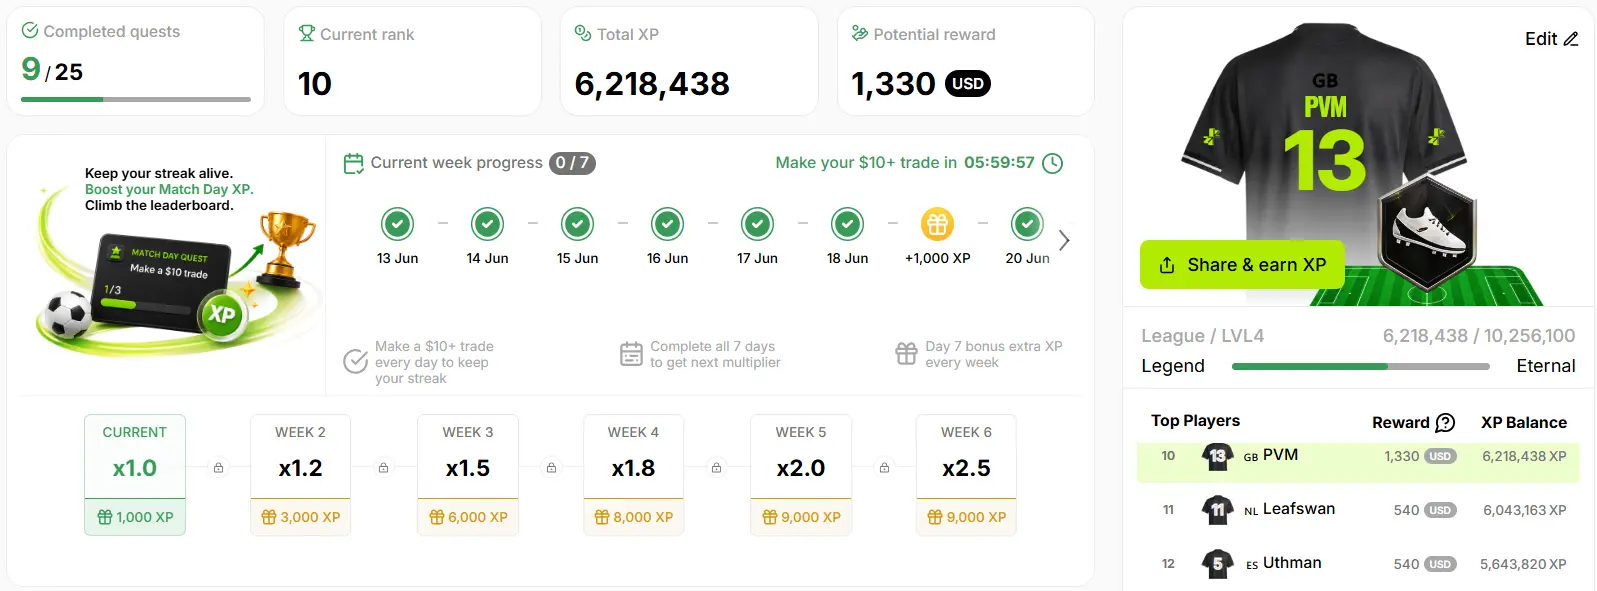Image resolution: width=1597 pixels, height=591 pixels.
Task: Click the football boot badge icon
Action: tap(1428, 232)
